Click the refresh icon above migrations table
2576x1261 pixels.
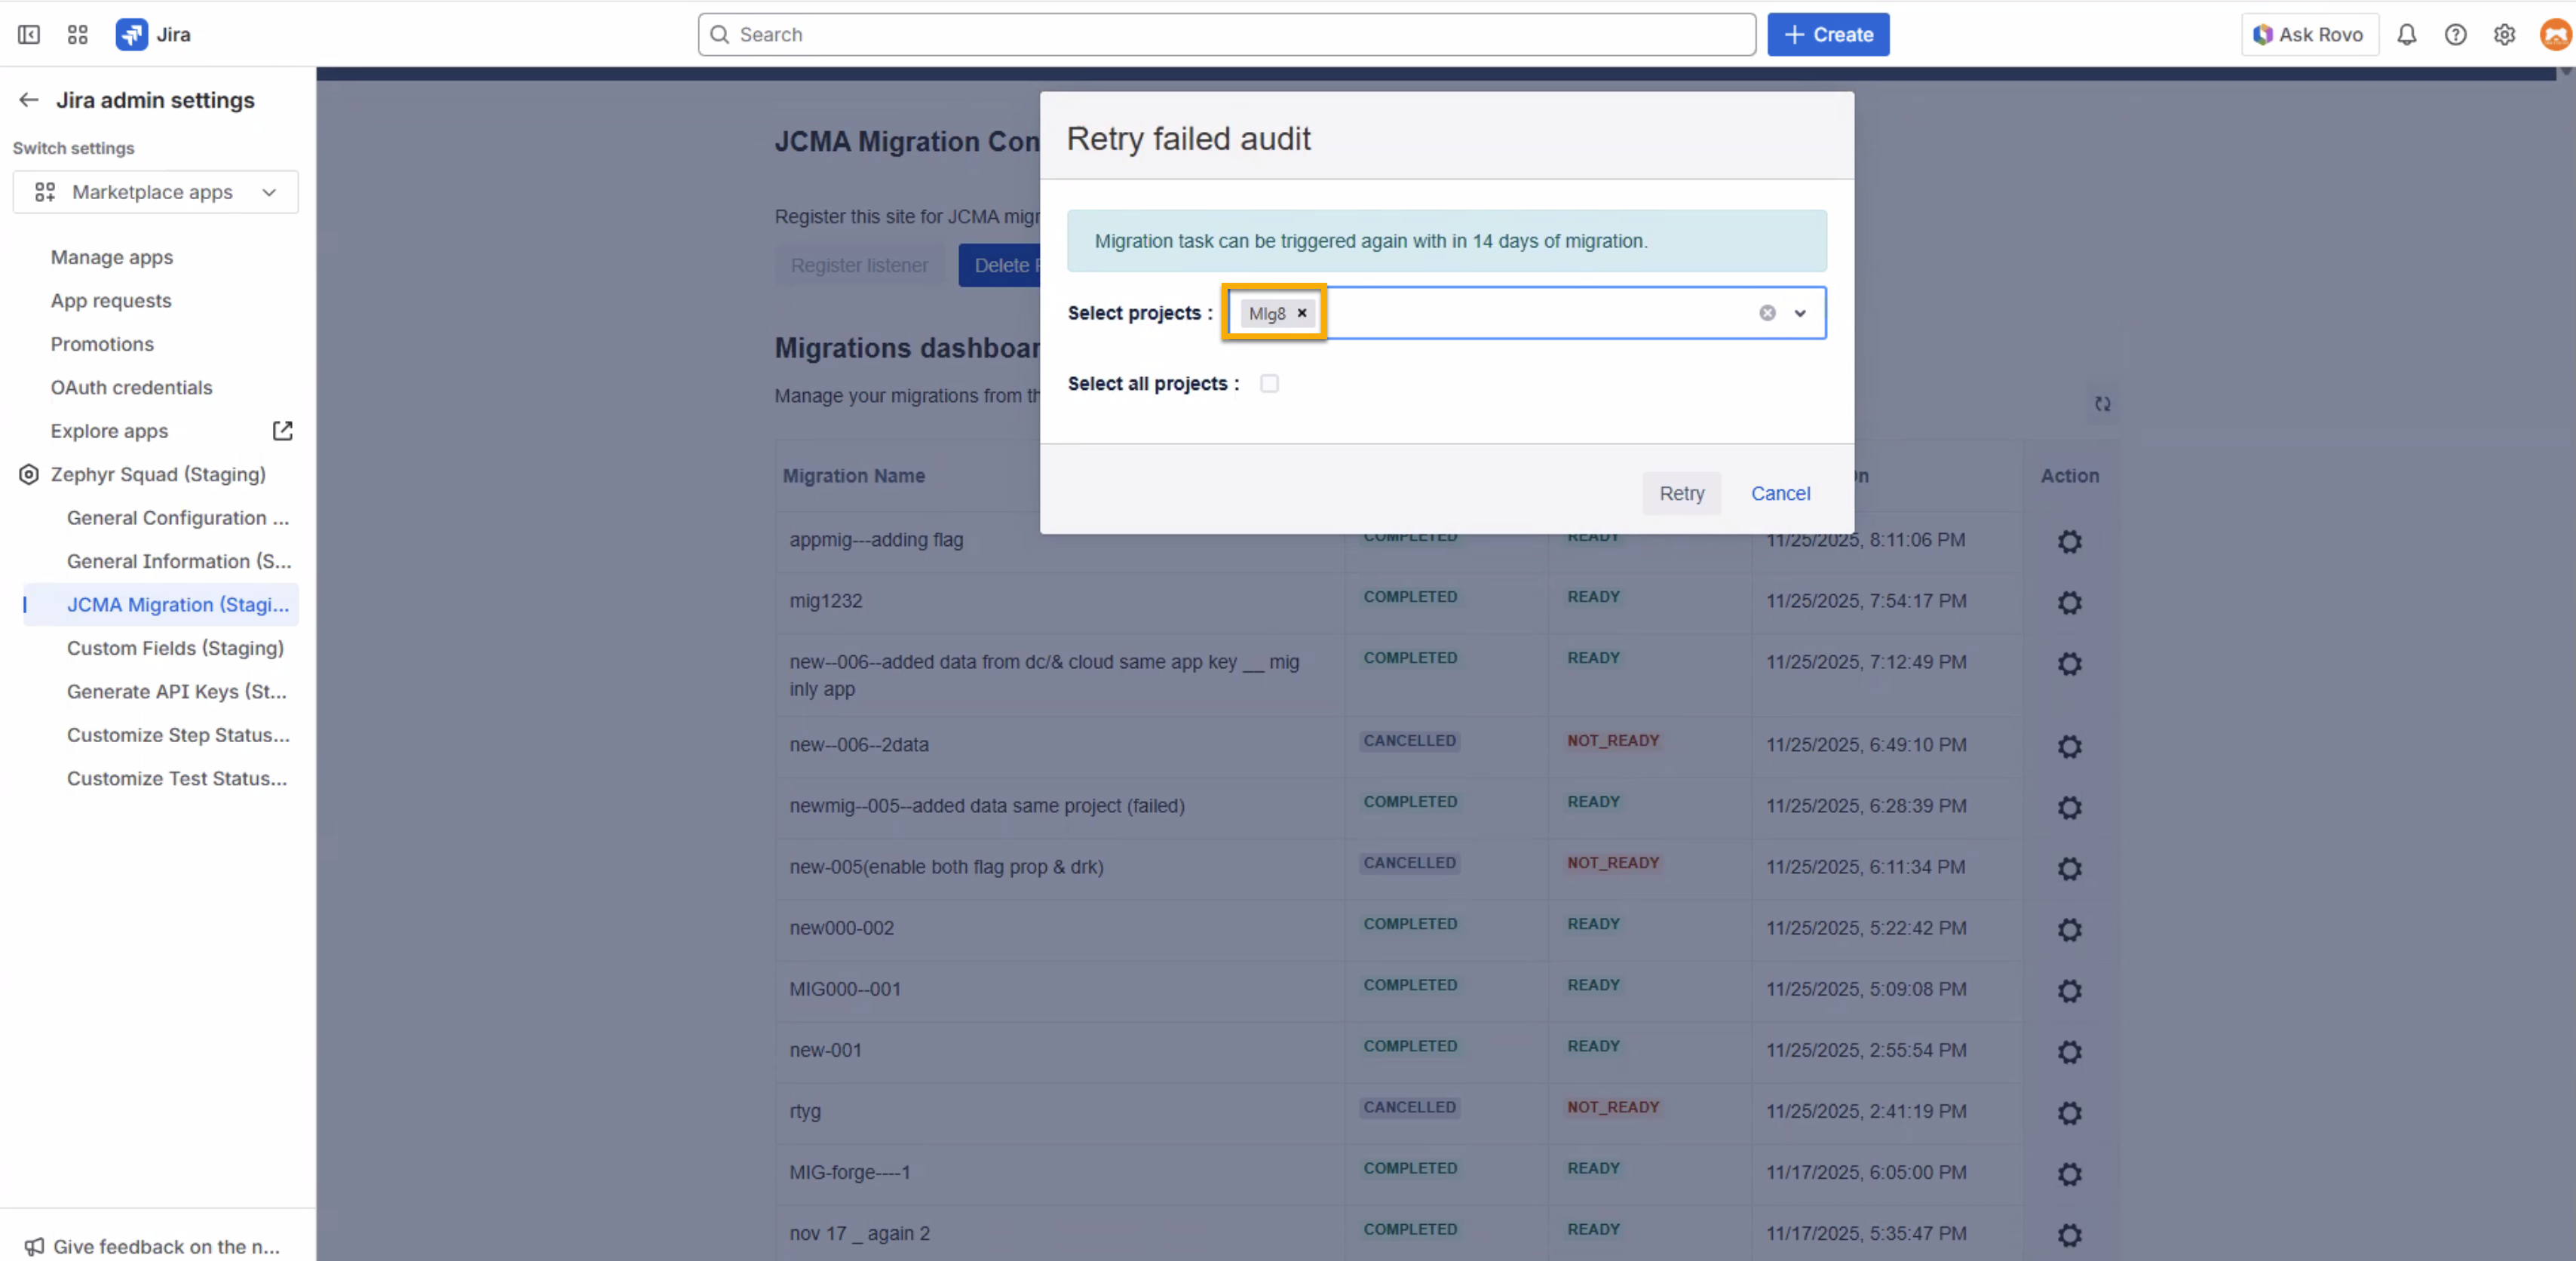[x=2103, y=404]
